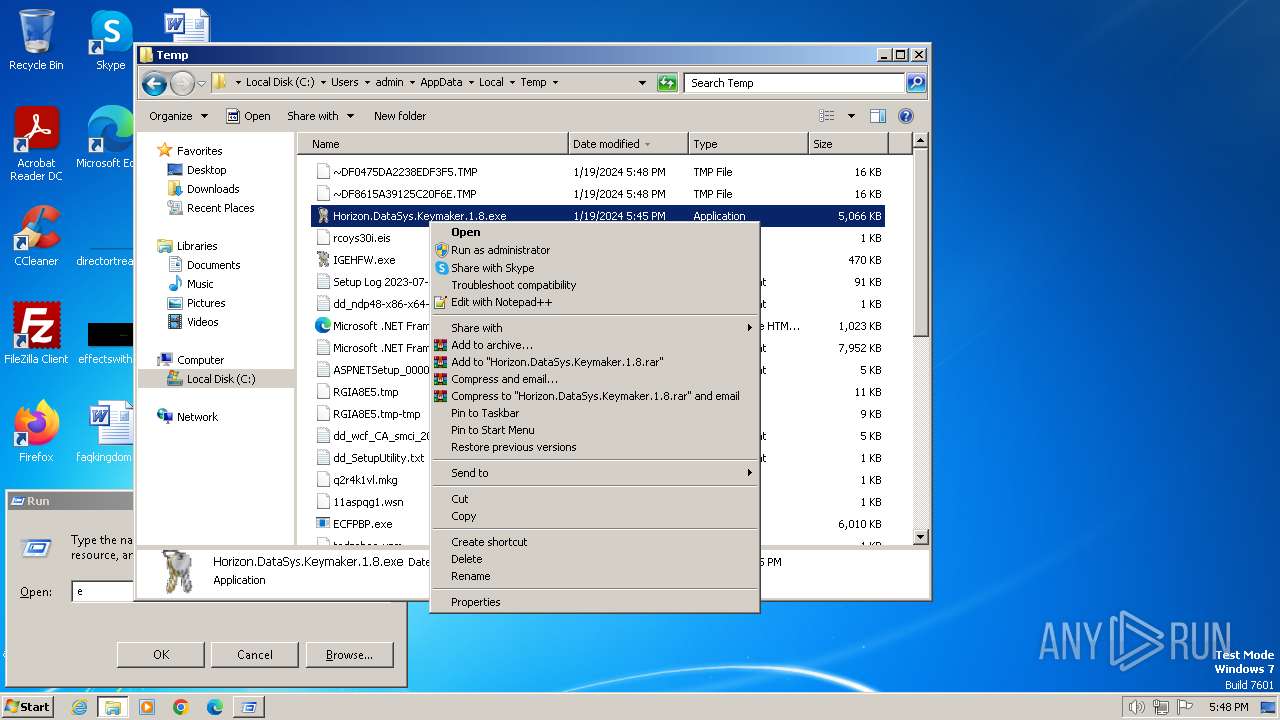Open Action Center flag tray icon
The width and height of the screenshot is (1280, 720).
pyautogui.click(x=1185, y=707)
